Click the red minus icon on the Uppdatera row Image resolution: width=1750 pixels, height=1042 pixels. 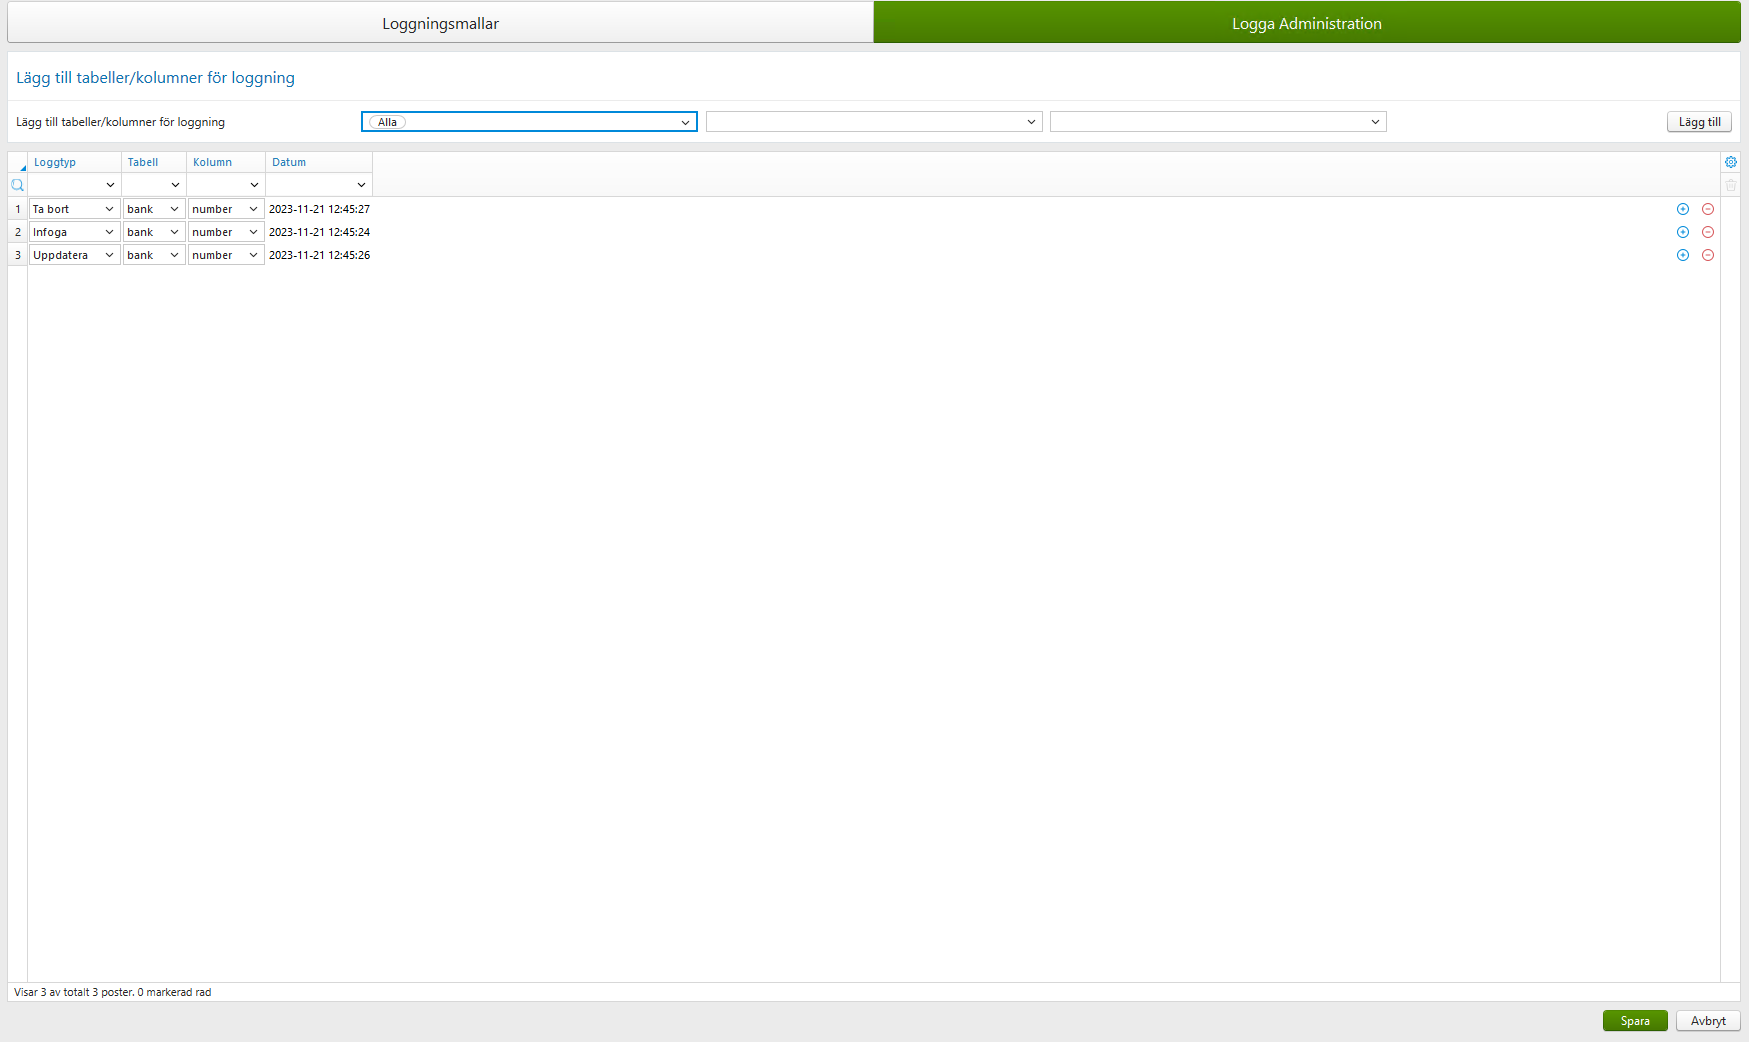[1708, 255]
